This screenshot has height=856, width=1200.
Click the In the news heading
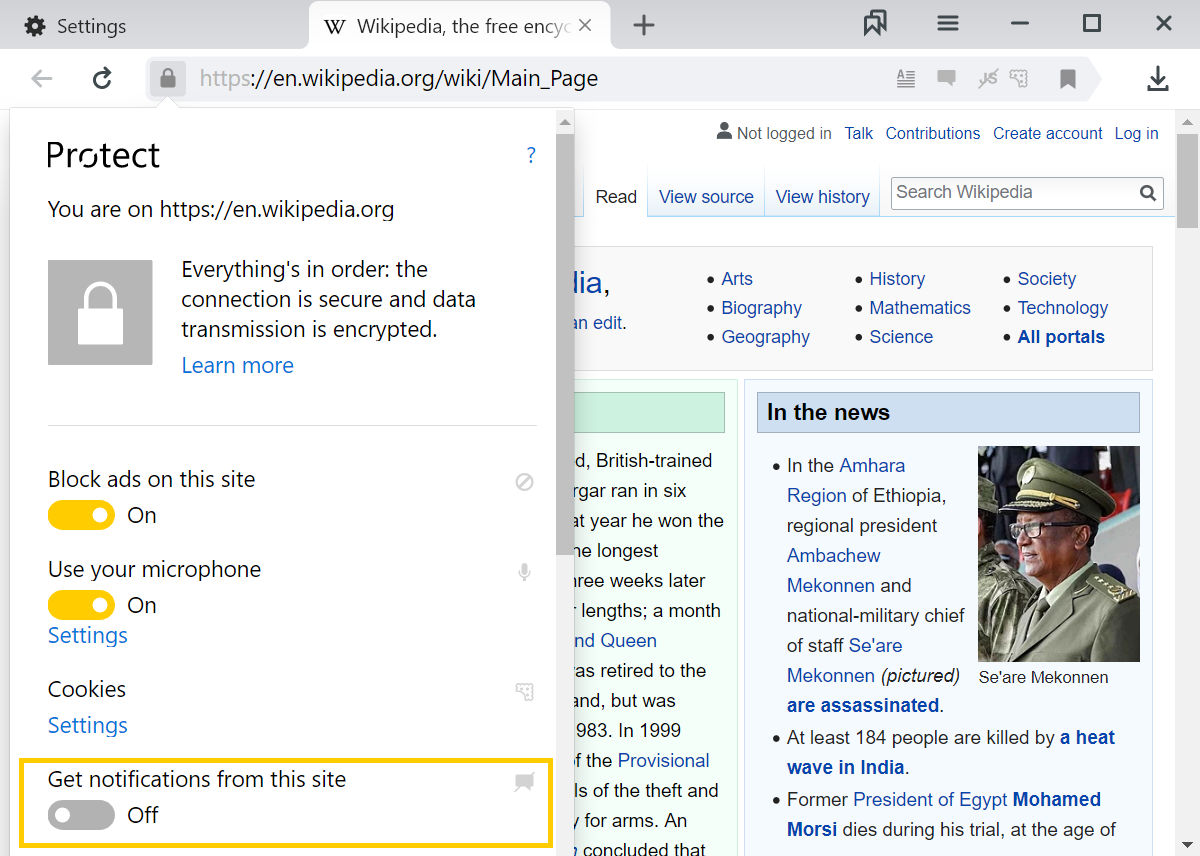point(828,412)
